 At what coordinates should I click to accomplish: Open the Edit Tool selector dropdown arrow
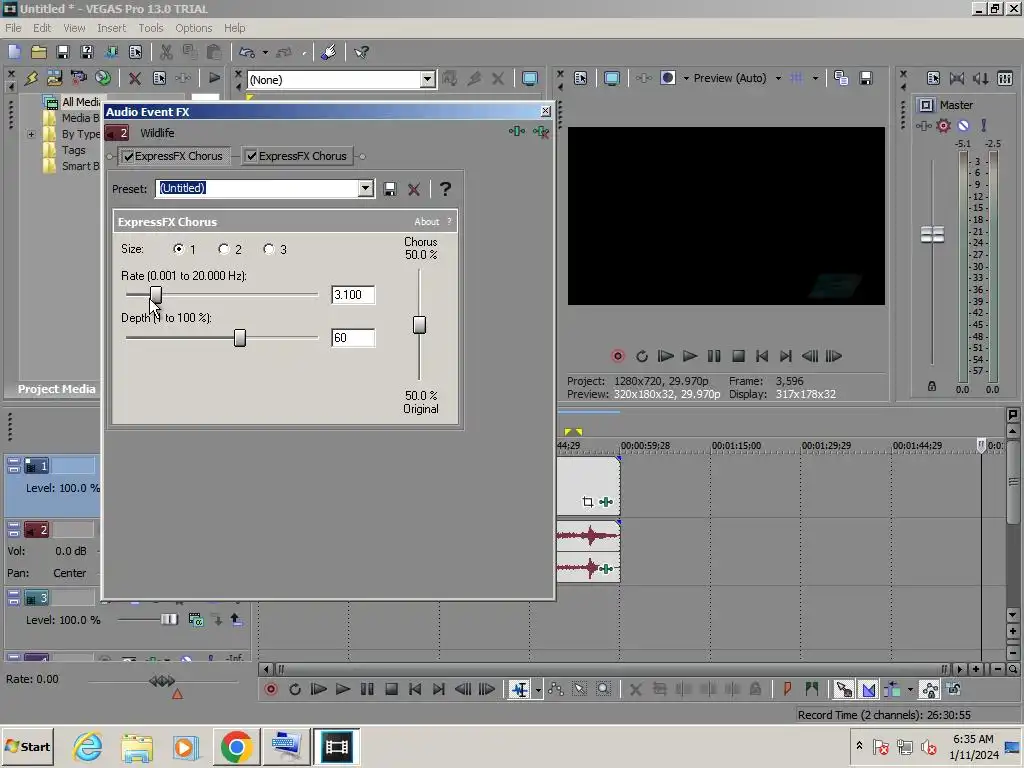tap(538, 690)
